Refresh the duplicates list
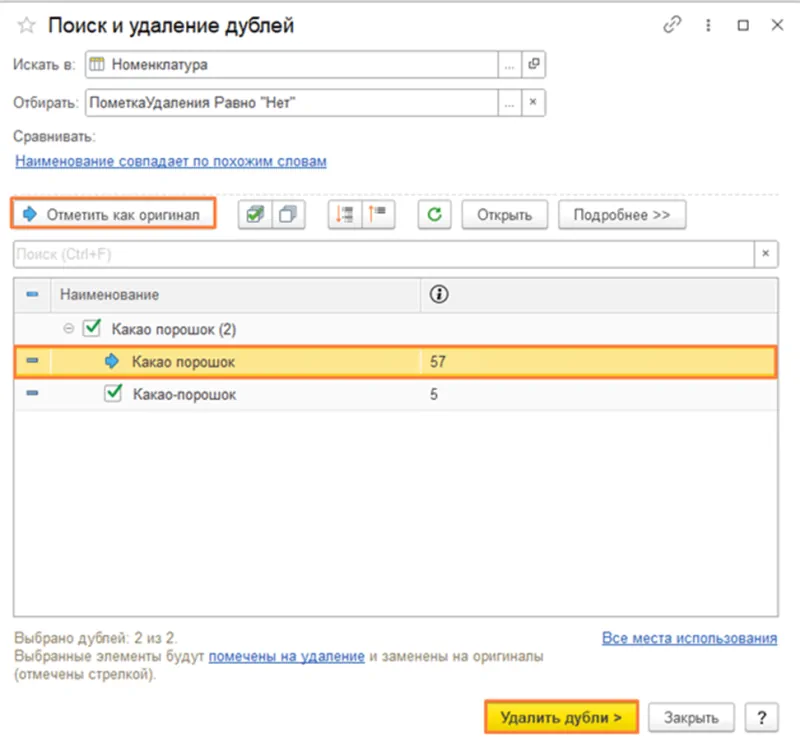The width and height of the screenshot is (800, 743). 433,213
